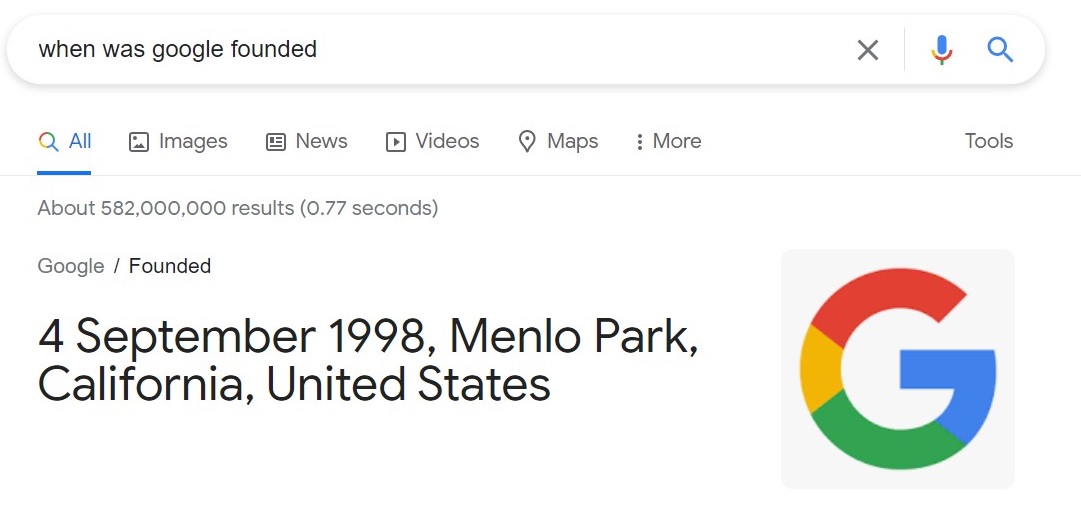Switch to the Images tab

pyautogui.click(x=178, y=141)
